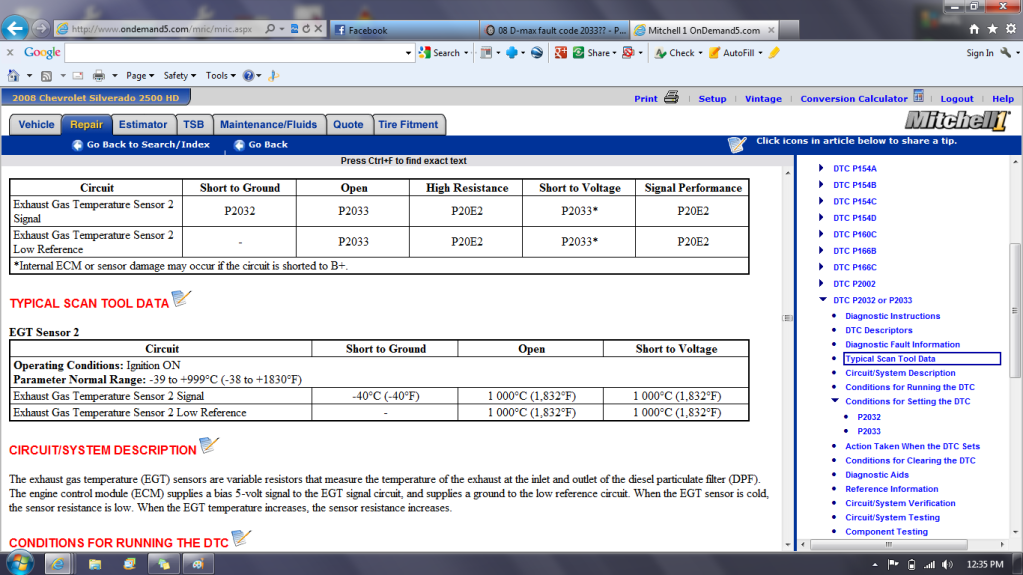This screenshot has width=1023, height=575.
Task: Open the Component Testing link
Action: tap(886, 532)
